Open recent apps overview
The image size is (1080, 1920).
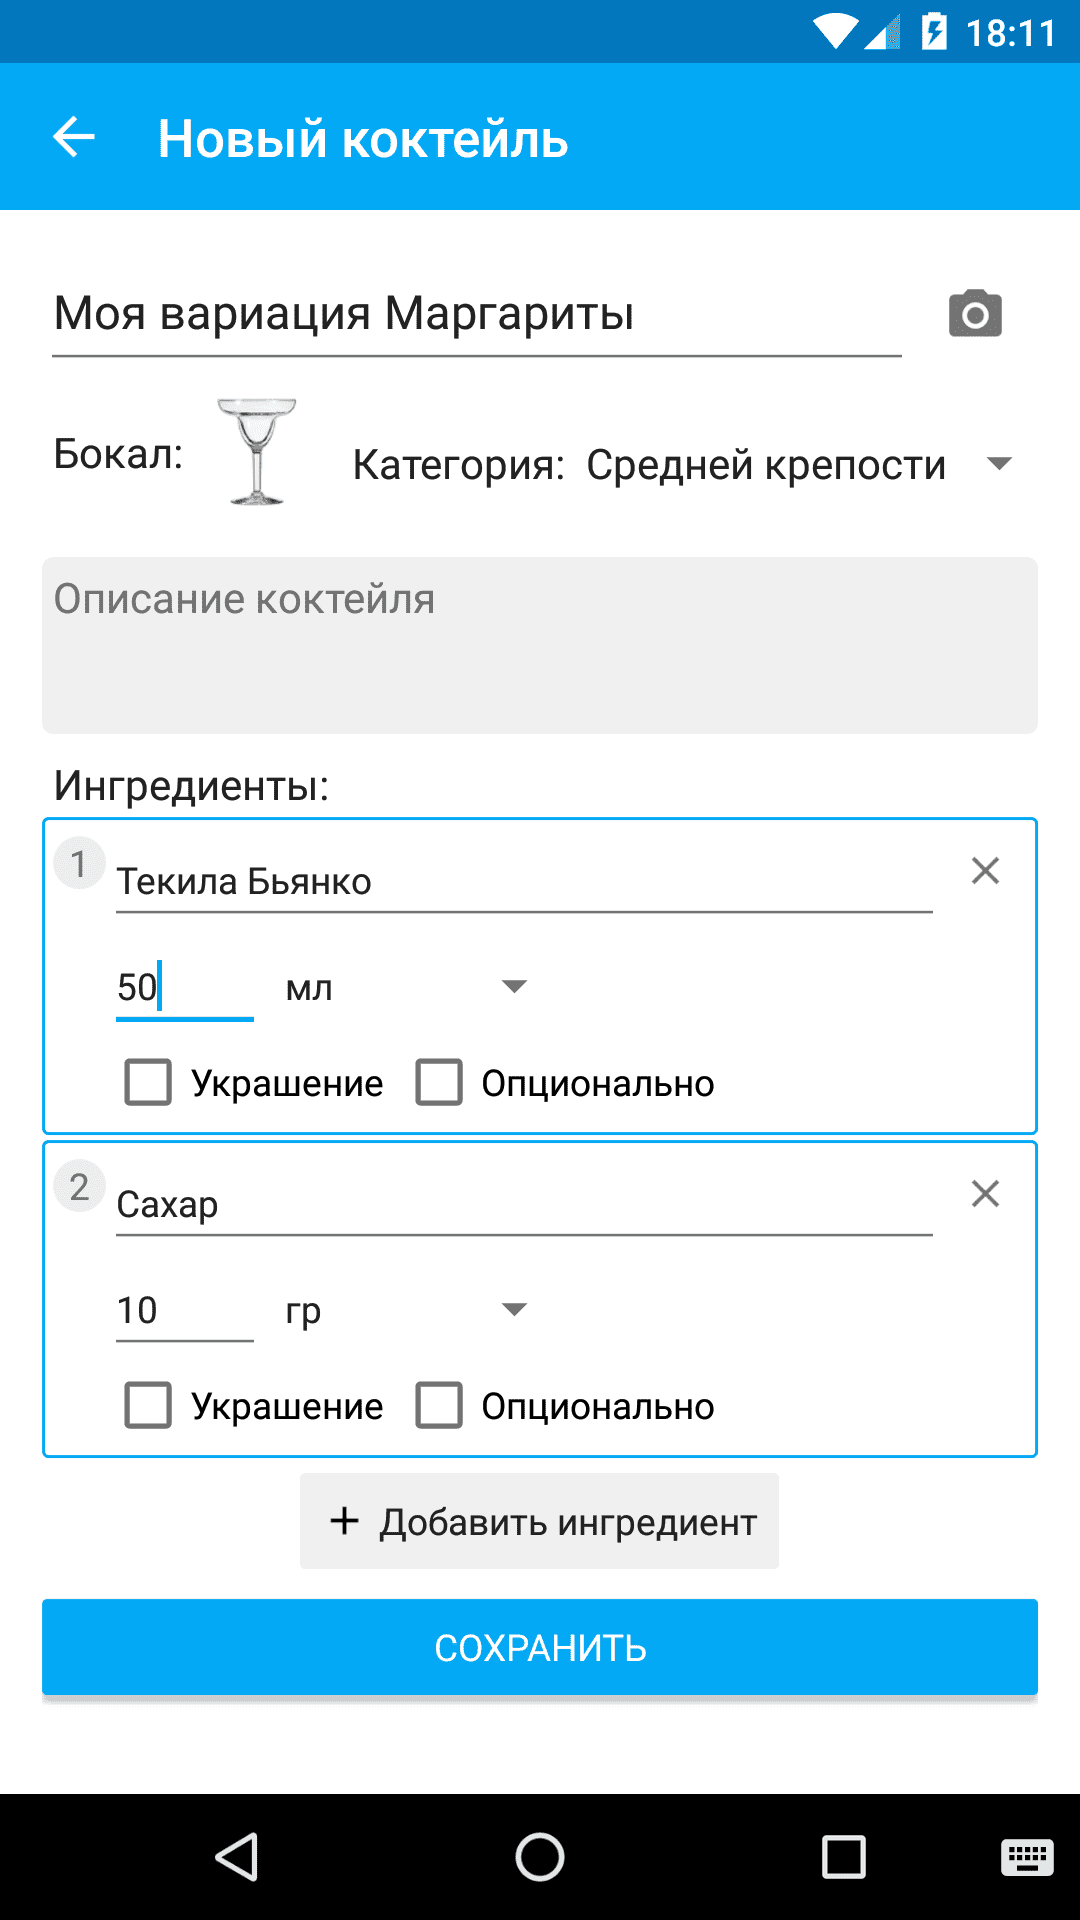843,1857
